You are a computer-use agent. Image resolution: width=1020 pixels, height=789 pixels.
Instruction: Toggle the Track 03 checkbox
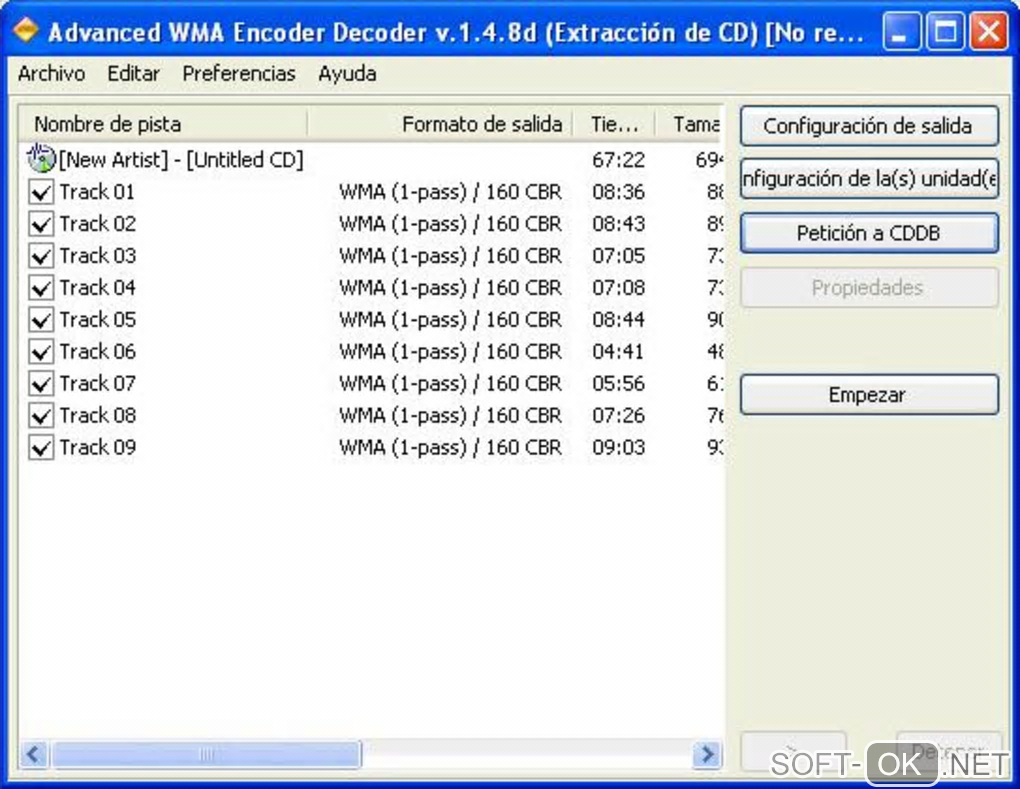point(41,256)
